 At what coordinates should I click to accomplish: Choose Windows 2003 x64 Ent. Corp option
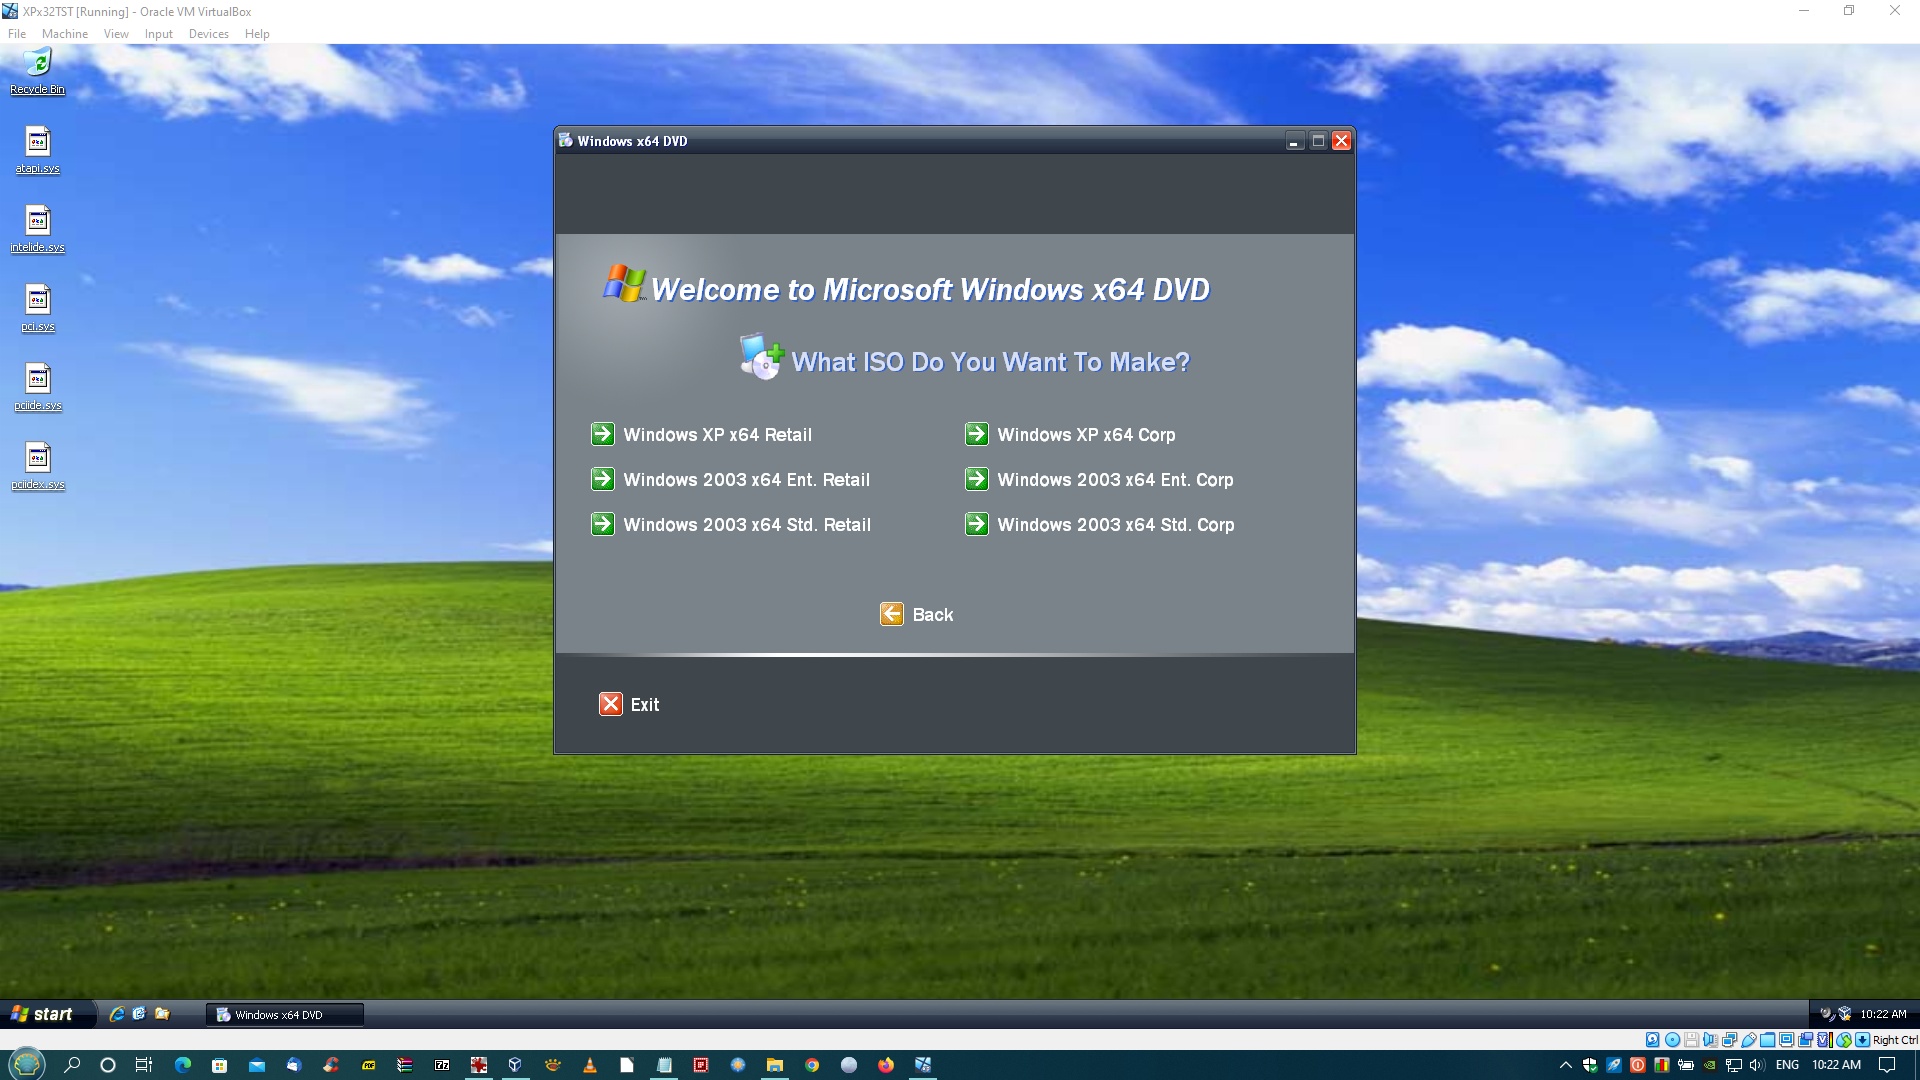[1115, 480]
